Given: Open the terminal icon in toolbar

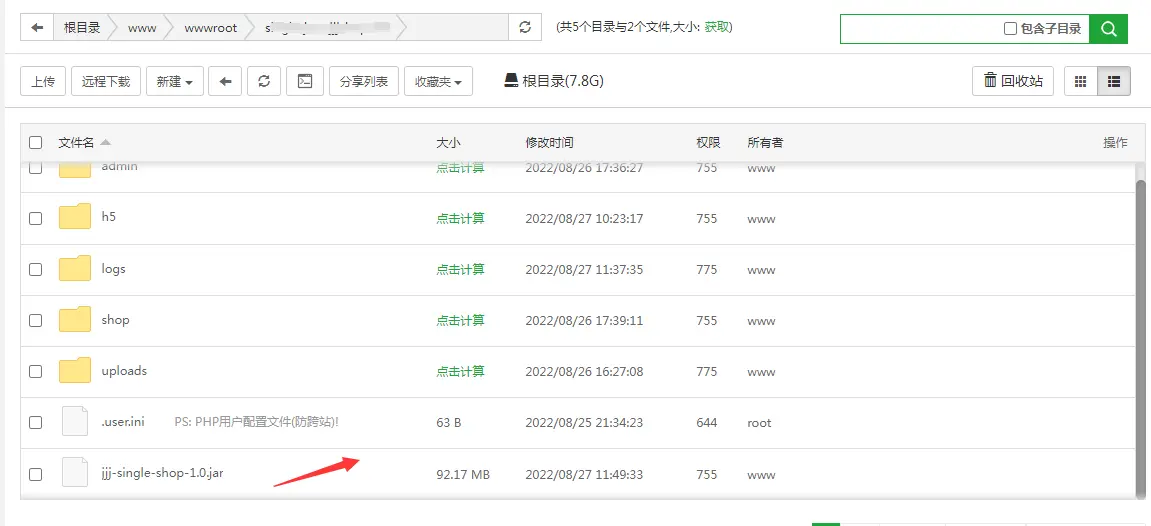Looking at the screenshot, I should tap(305, 81).
